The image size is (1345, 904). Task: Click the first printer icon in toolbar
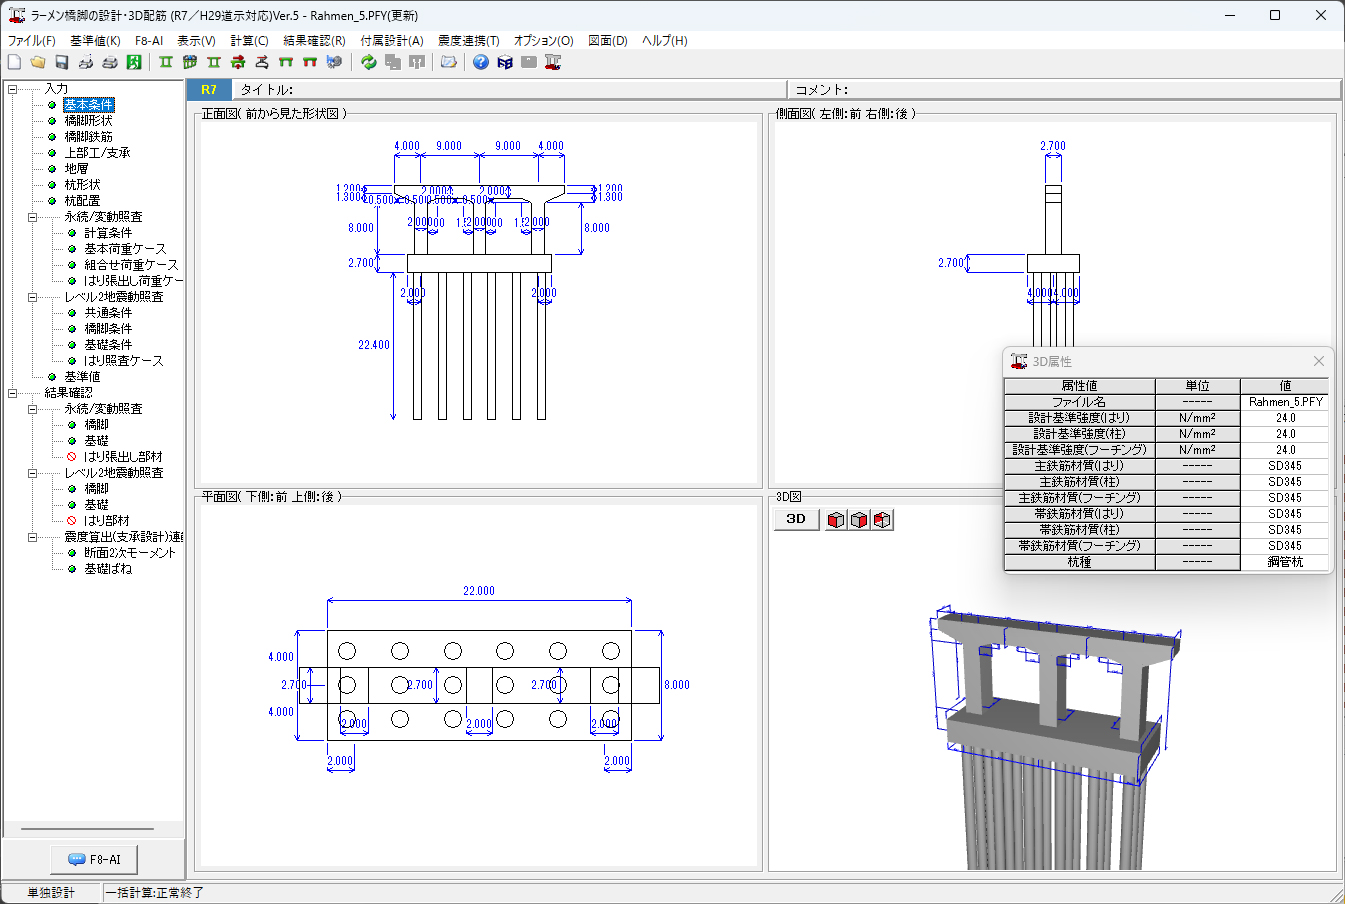click(86, 62)
